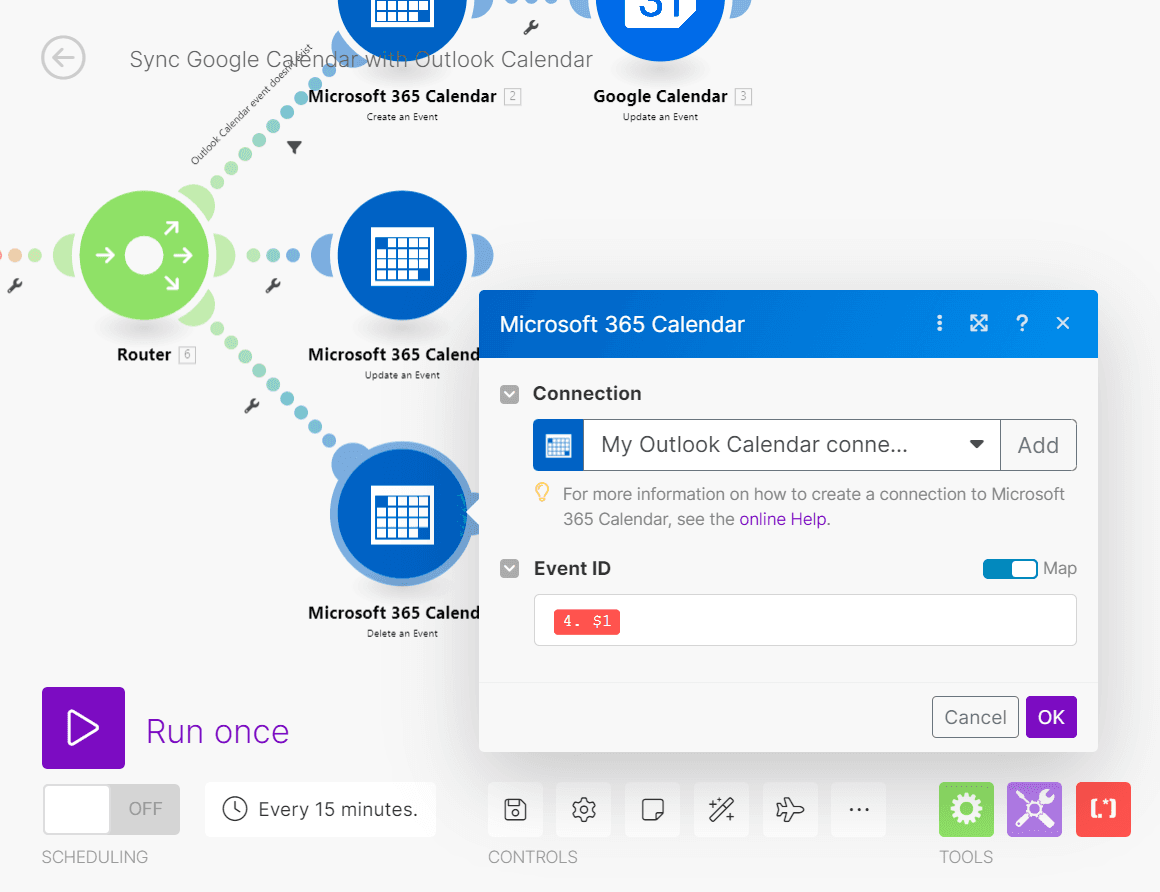This screenshot has height=892, width=1160.
Task: Switch the scheduling OFF toggle on
Action: (x=111, y=808)
